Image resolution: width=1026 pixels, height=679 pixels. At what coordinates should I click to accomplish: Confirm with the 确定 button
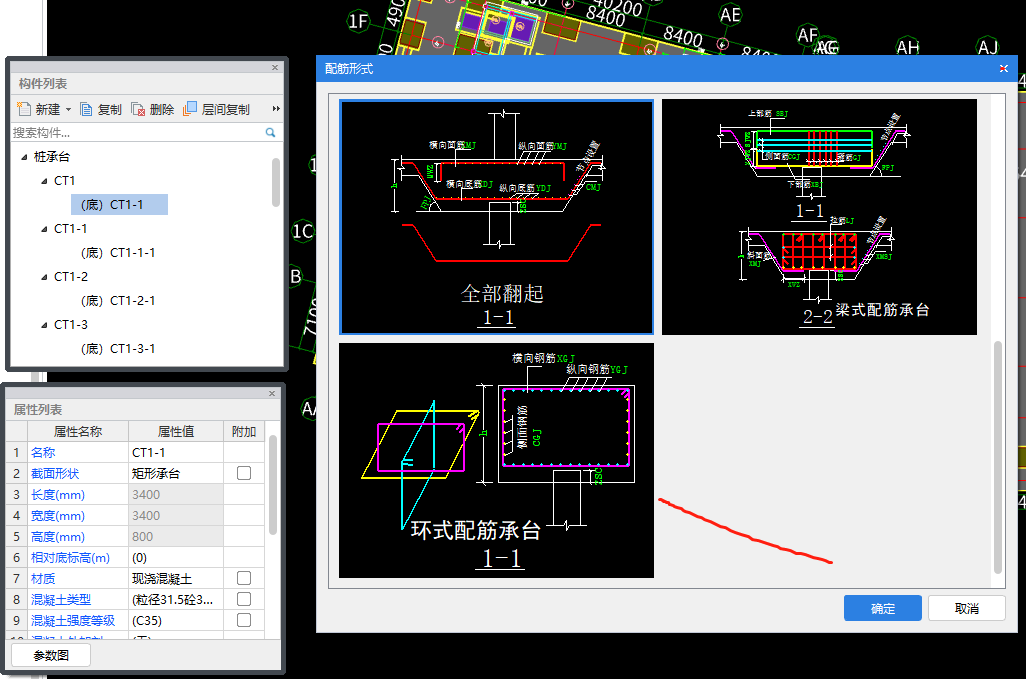click(x=883, y=608)
